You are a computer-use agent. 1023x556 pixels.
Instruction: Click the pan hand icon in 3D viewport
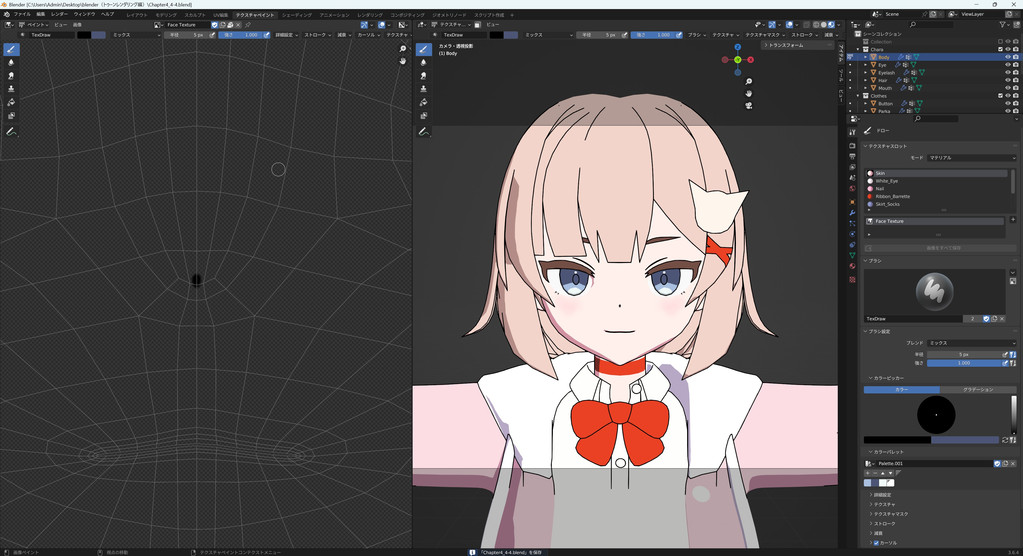[750, 93]
